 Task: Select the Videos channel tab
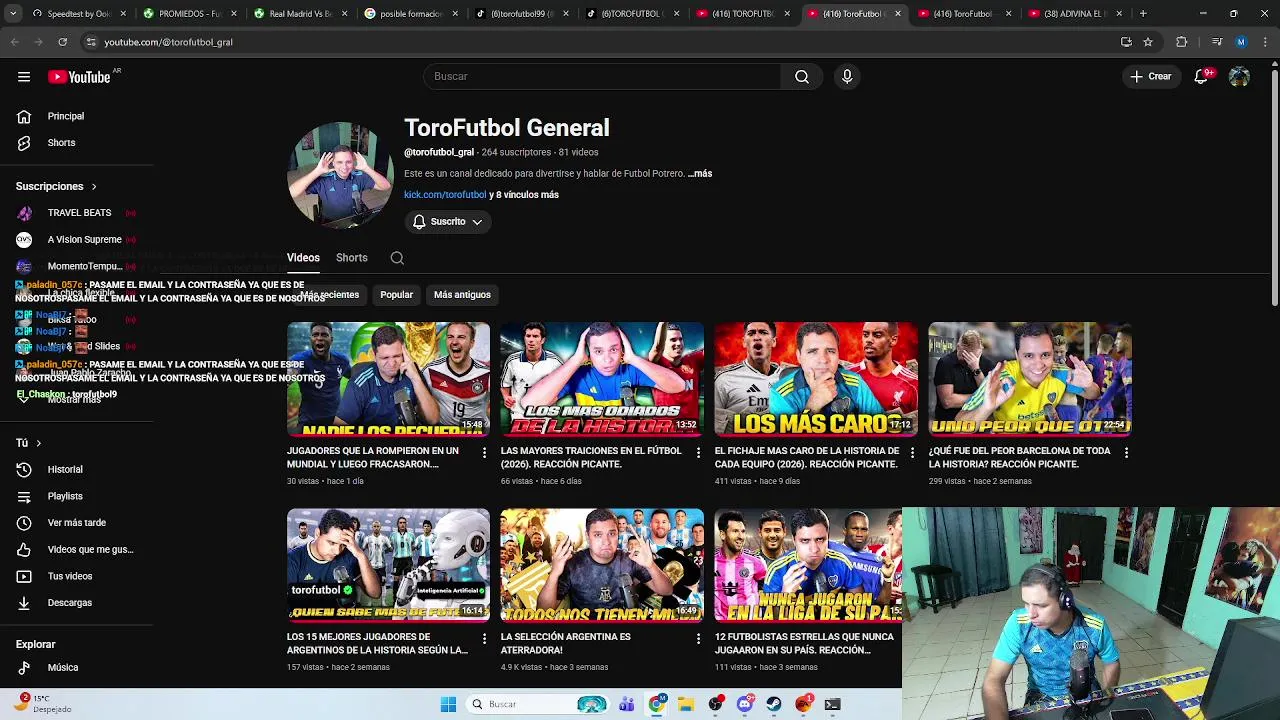303,258
